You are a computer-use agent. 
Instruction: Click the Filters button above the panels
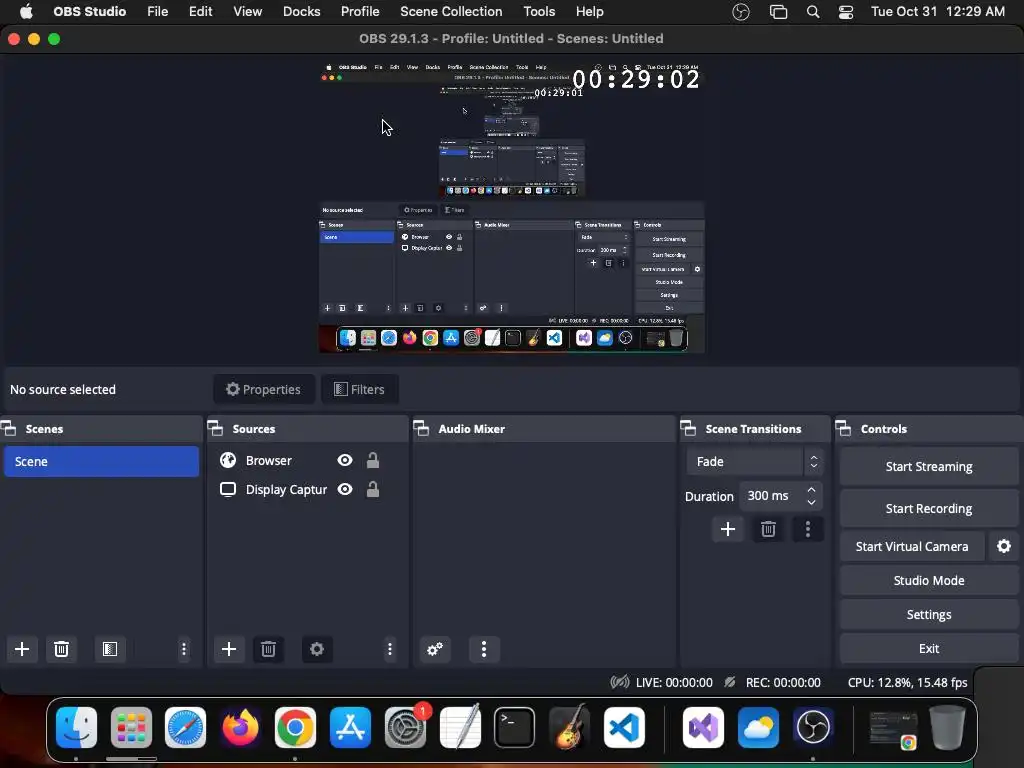[360, 389]
